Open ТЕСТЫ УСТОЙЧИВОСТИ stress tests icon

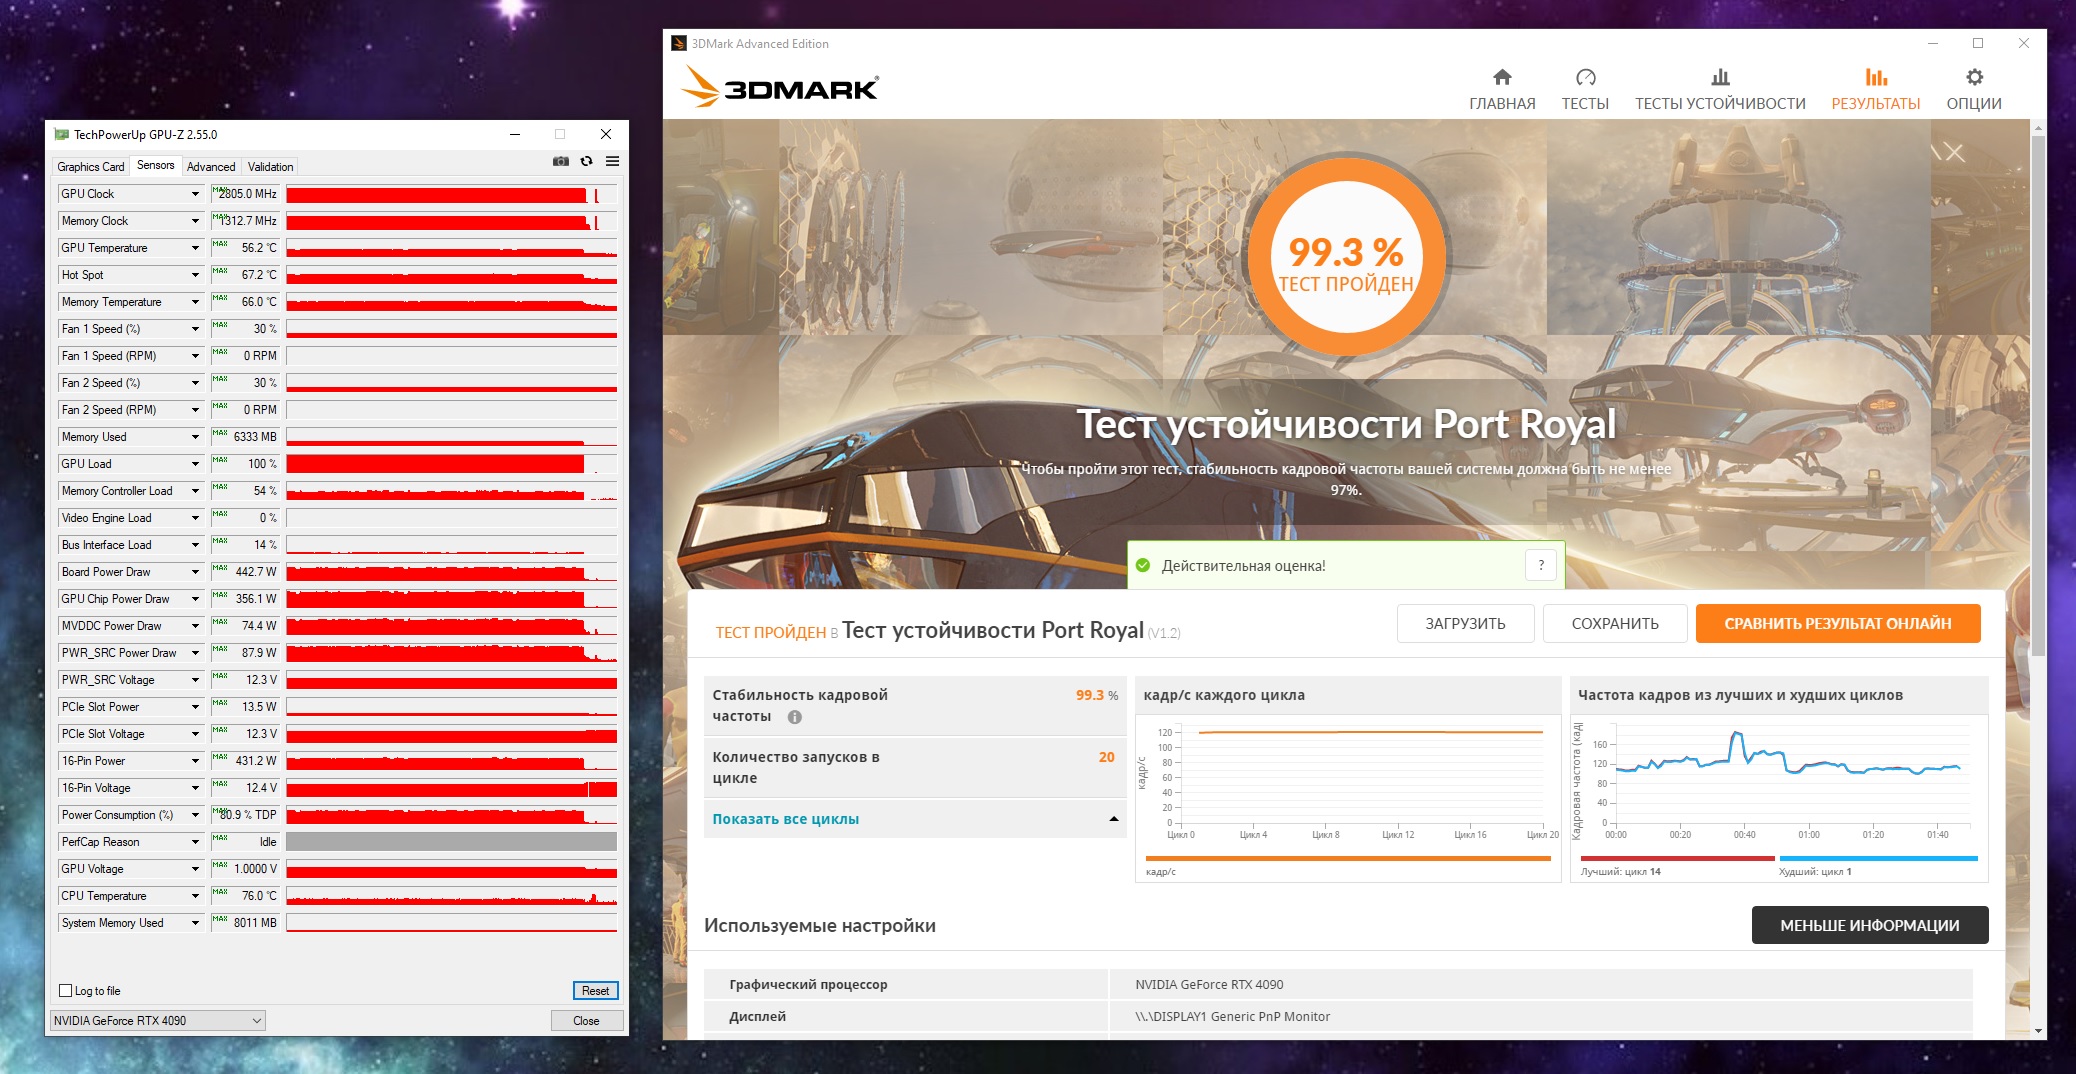point(1720,77)
